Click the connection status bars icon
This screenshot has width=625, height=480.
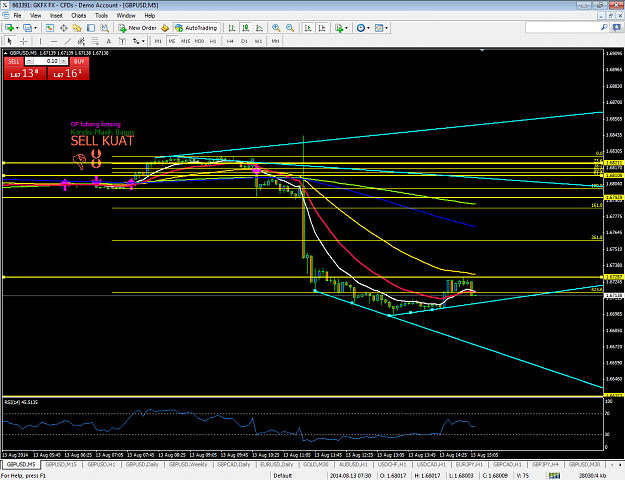click(554, 476)
